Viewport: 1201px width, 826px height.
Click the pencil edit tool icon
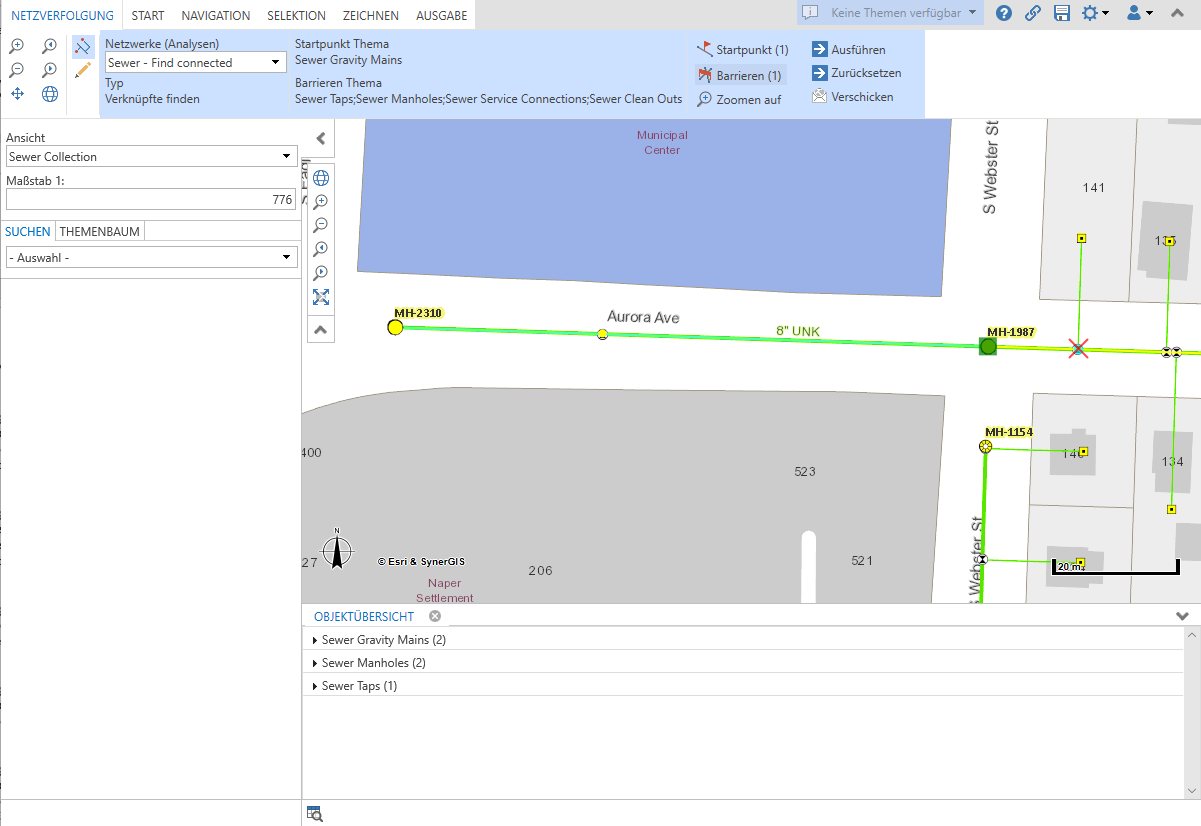[83, 71]
